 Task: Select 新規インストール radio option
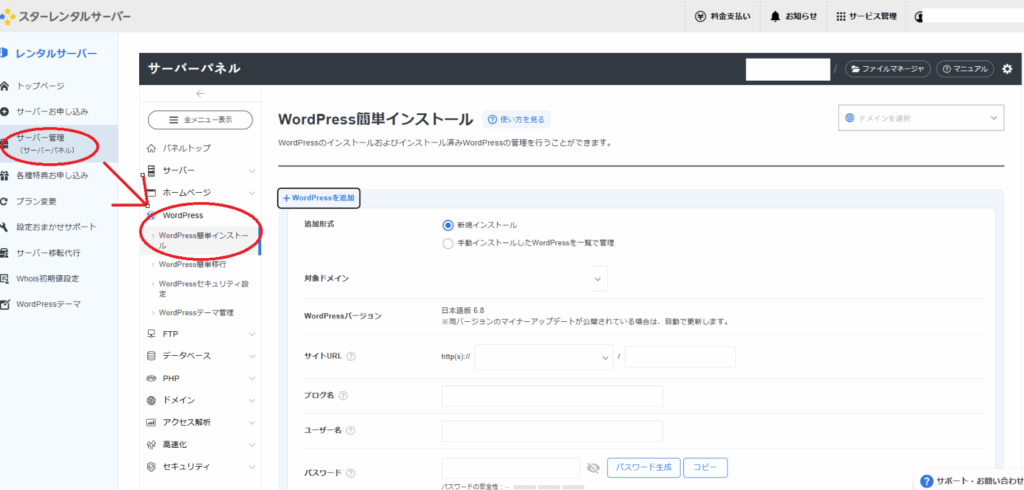tap(447, 225)
